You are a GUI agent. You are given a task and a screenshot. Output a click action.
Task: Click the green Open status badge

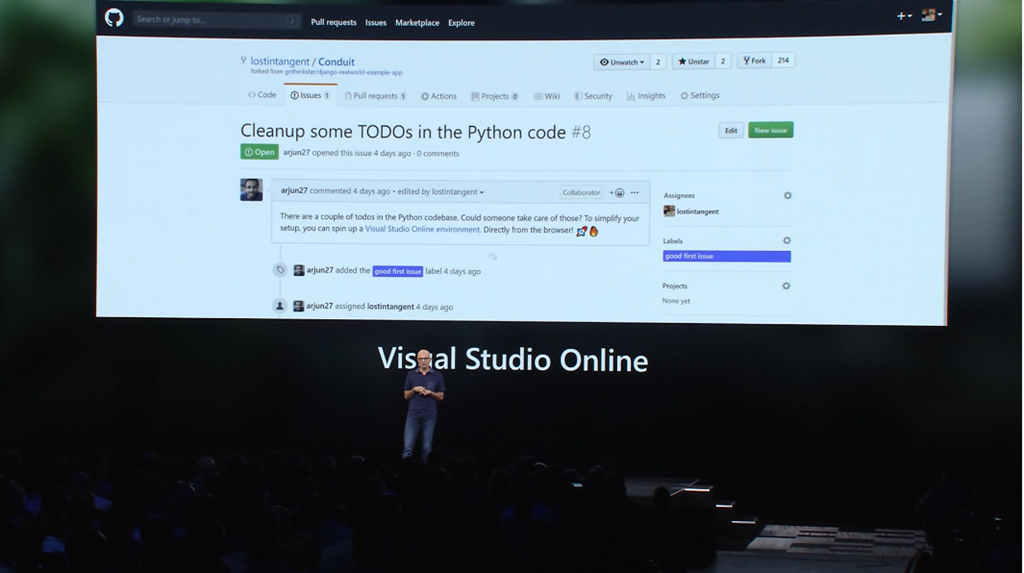[x=259, y=152]
